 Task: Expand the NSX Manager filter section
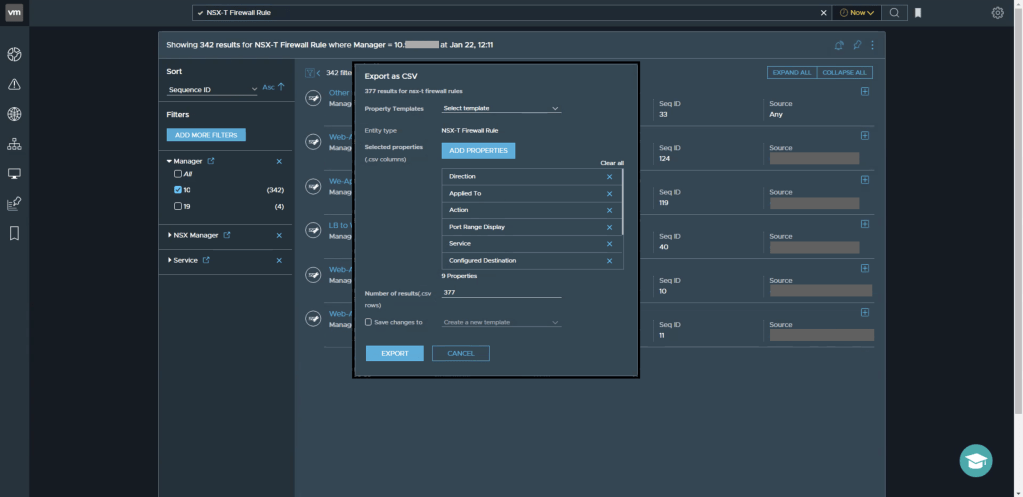tap(170, 235)
